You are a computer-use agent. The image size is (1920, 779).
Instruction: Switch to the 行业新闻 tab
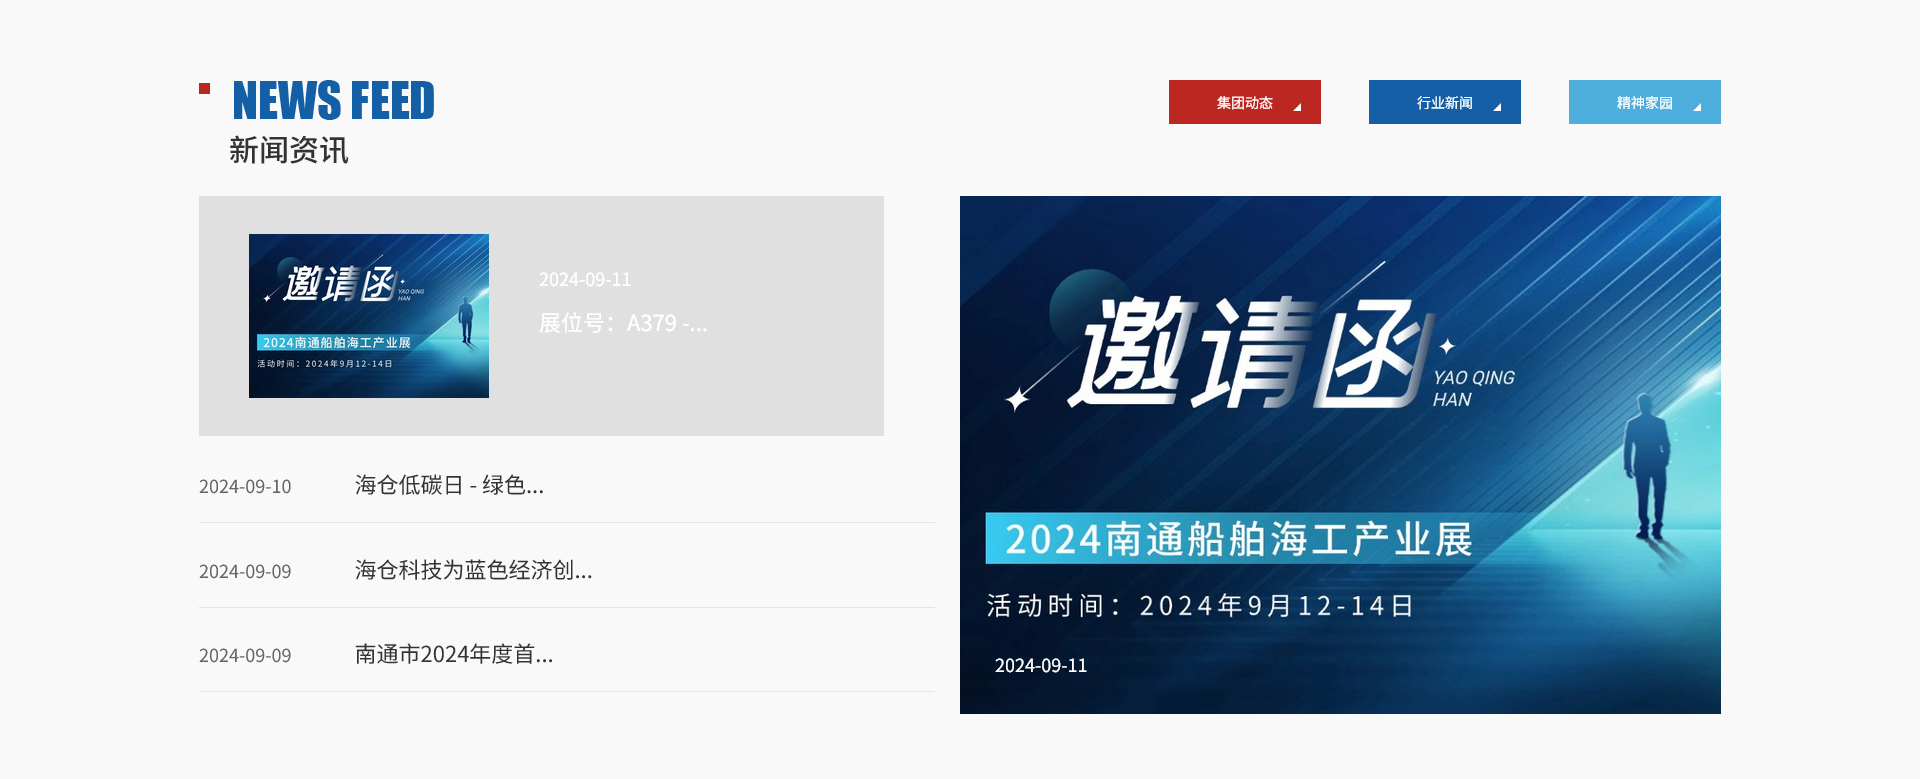coord(1444,102)
